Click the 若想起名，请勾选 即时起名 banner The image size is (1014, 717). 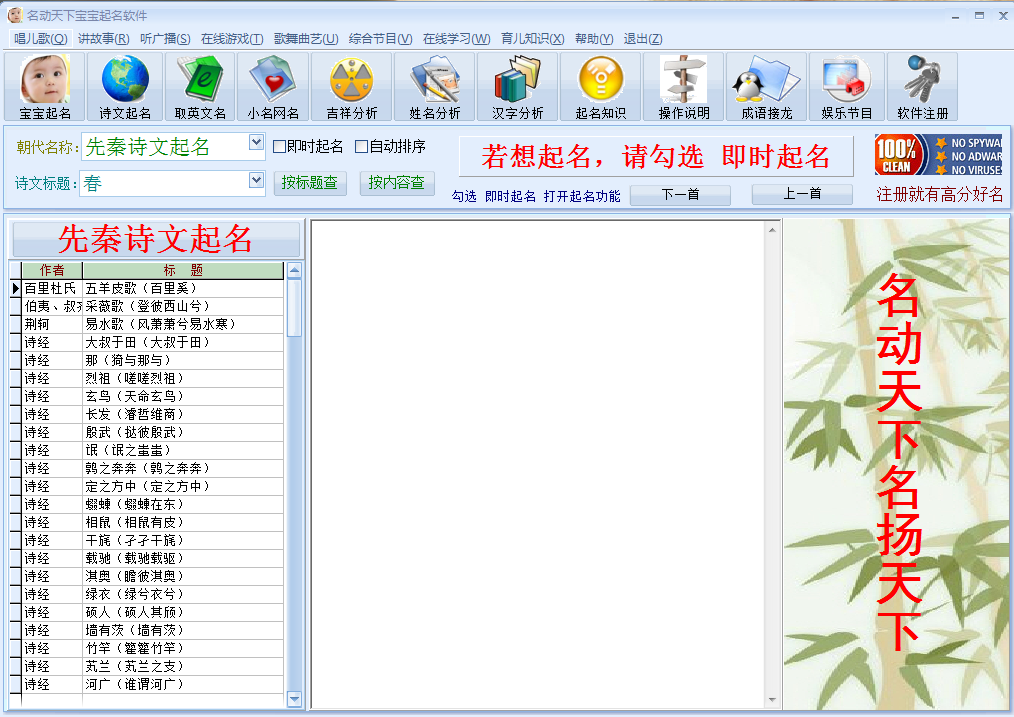656,156
